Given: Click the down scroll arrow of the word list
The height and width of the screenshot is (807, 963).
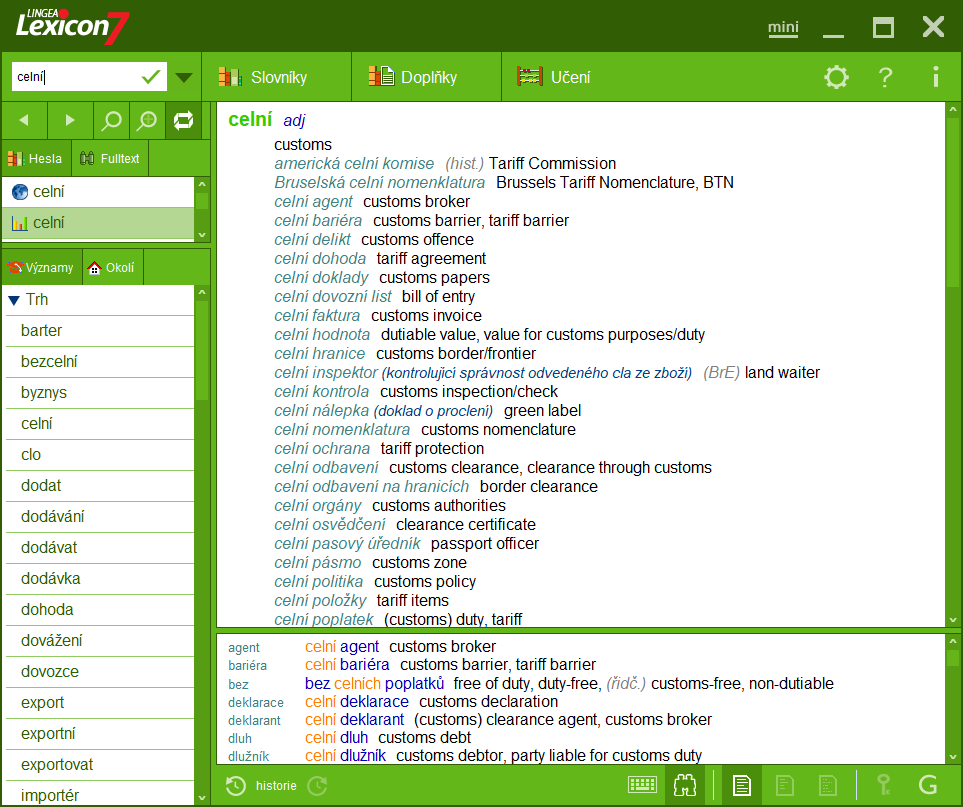Looking at the screenshot, I should tap(204, 795).
